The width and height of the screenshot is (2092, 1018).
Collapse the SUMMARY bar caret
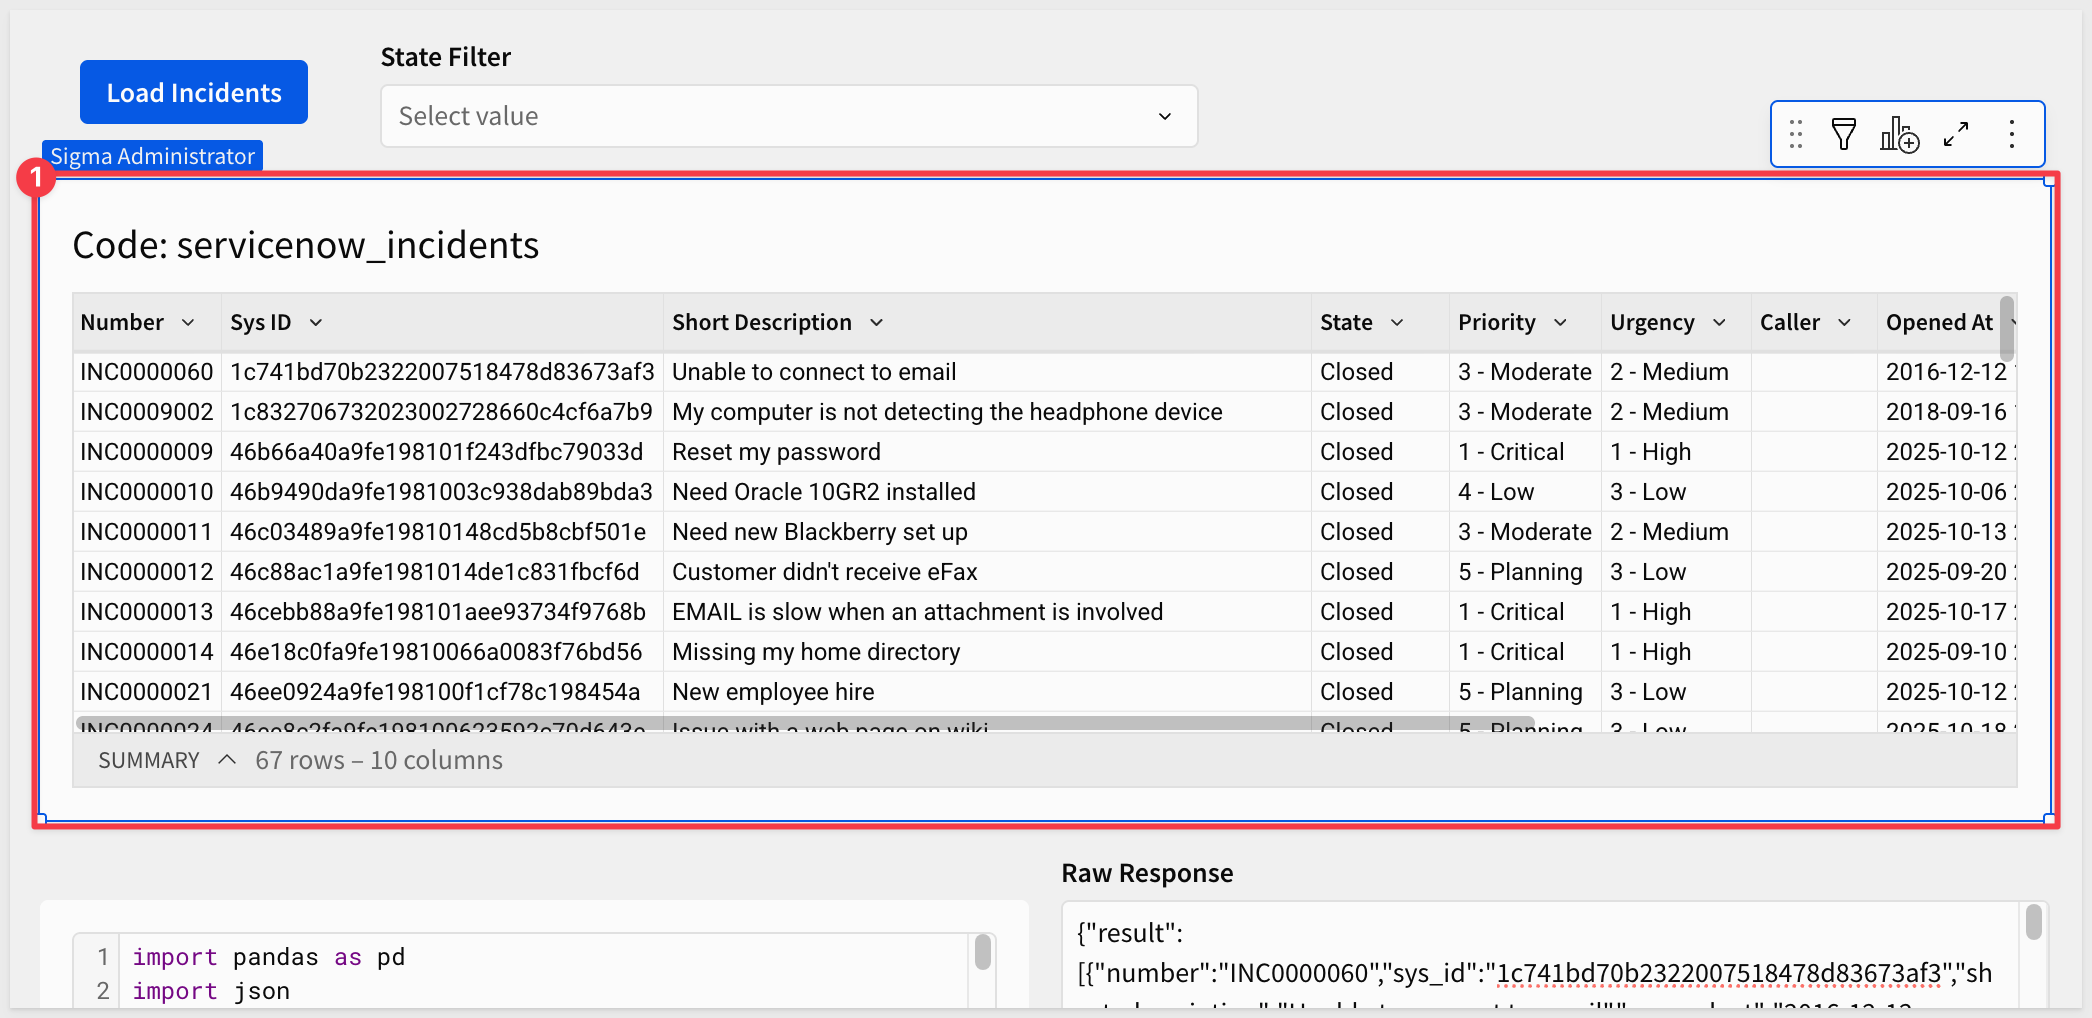[x=227, y=760]
